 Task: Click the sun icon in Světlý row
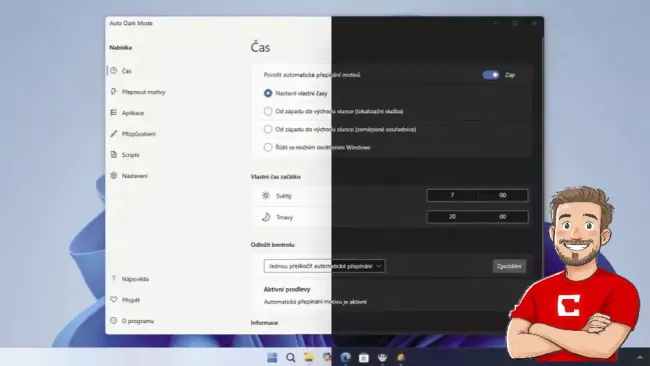coord(266,196)
